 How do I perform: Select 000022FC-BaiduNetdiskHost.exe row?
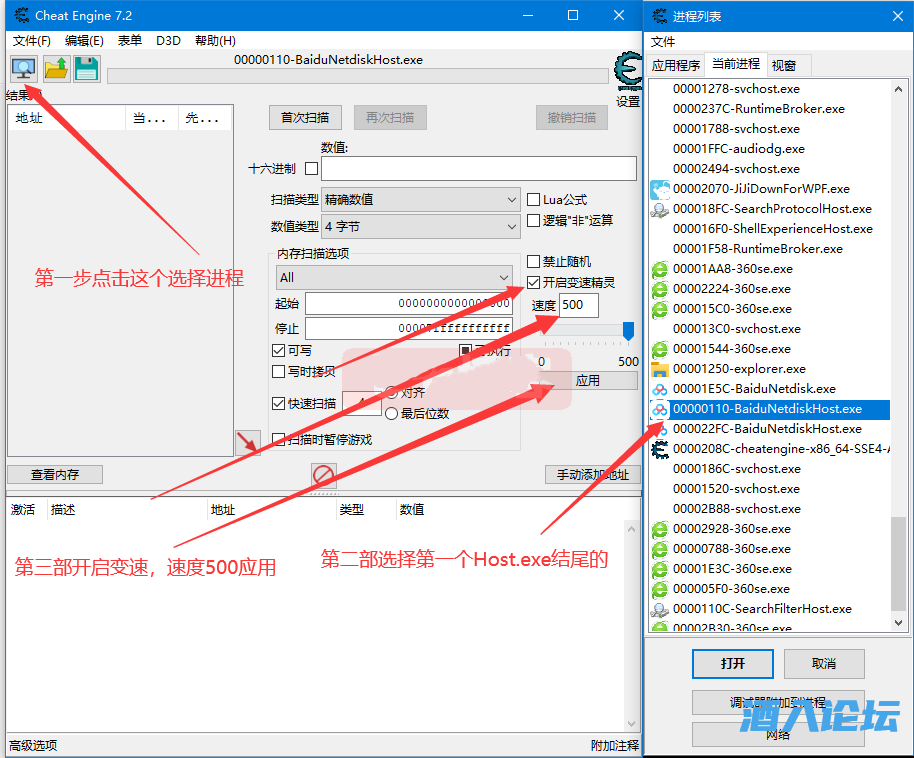pyautogui.click(x=770, y=429)
